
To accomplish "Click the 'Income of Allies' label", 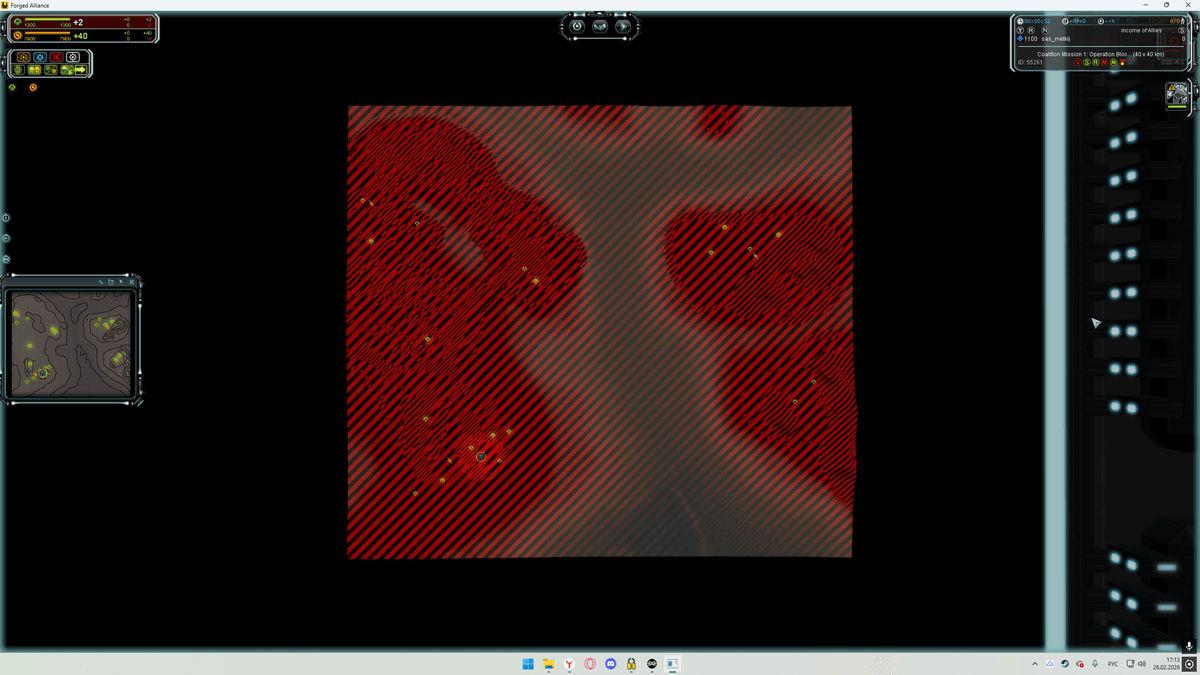I will 1141,30.
